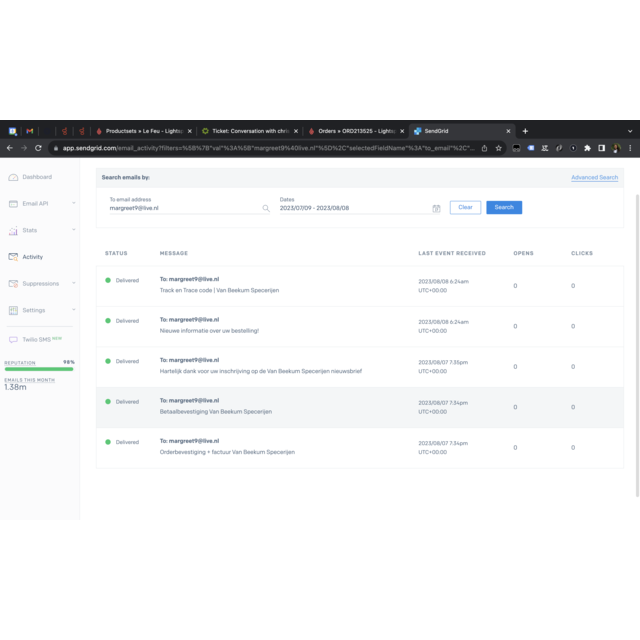Click the magnifier icon in email field
Image resolution: width=640 pixels, height=640 pixels.
coord(266,208)
